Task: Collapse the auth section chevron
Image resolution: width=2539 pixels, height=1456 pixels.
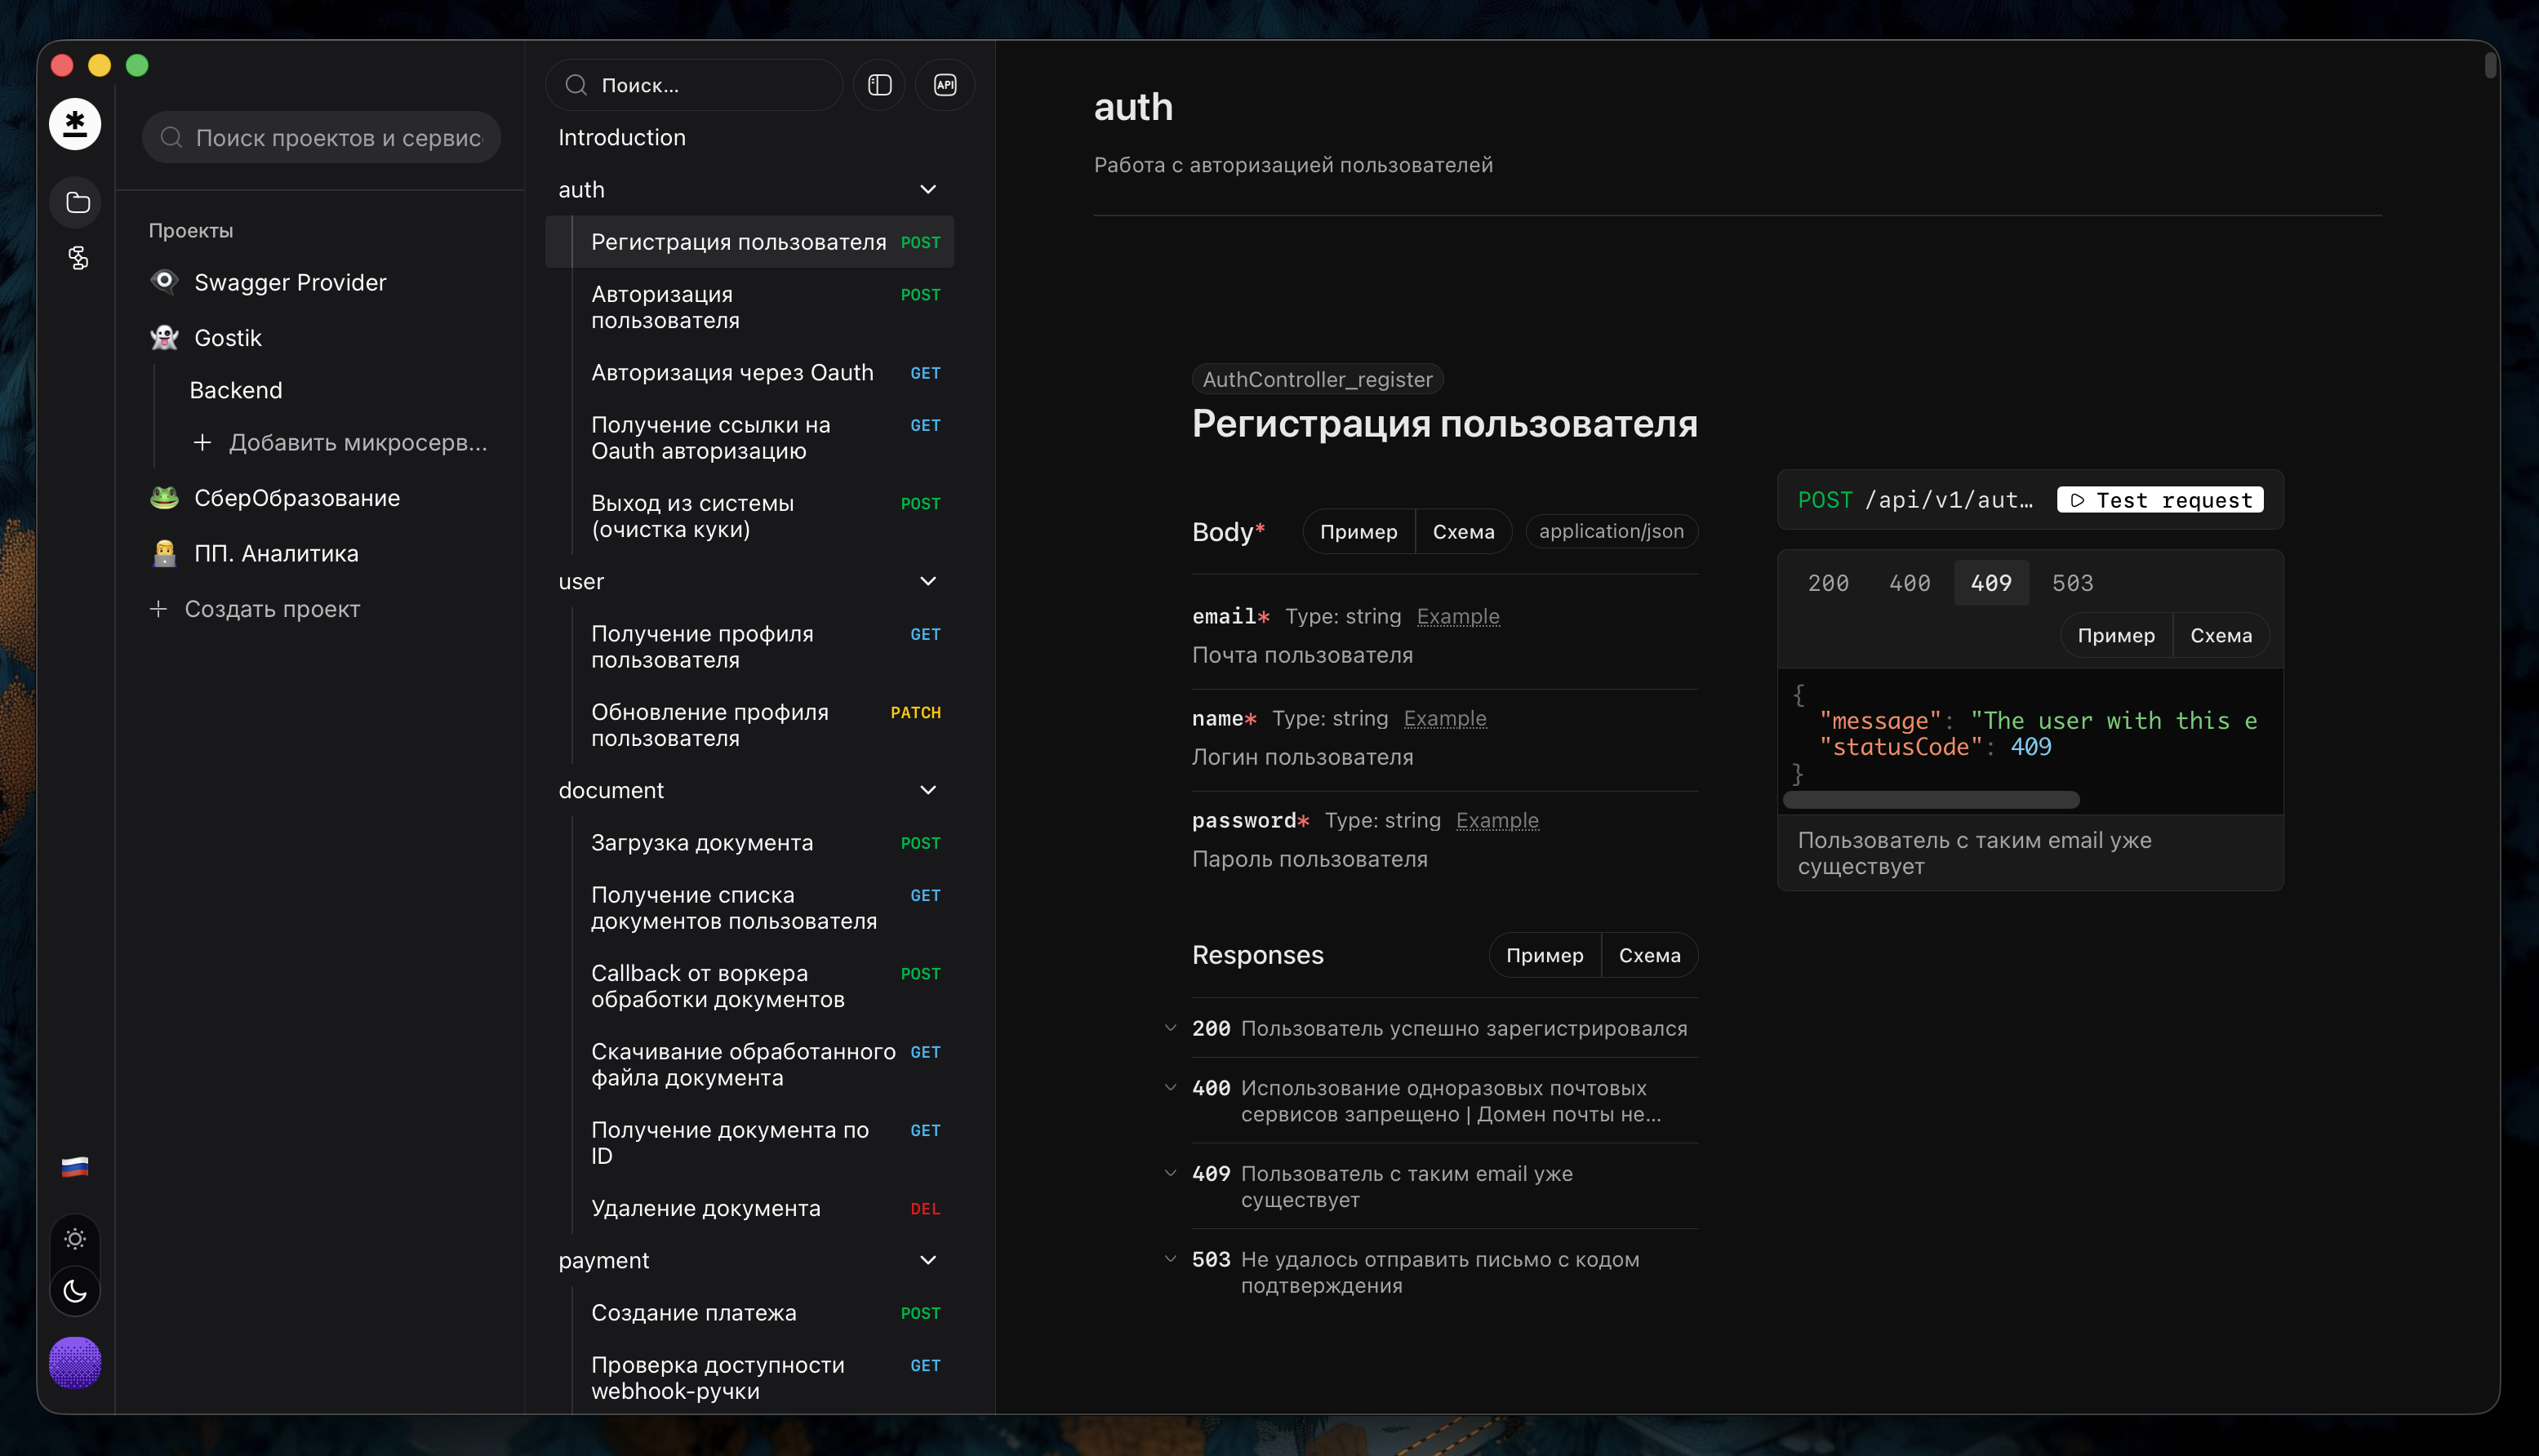Action: point(928,189)
